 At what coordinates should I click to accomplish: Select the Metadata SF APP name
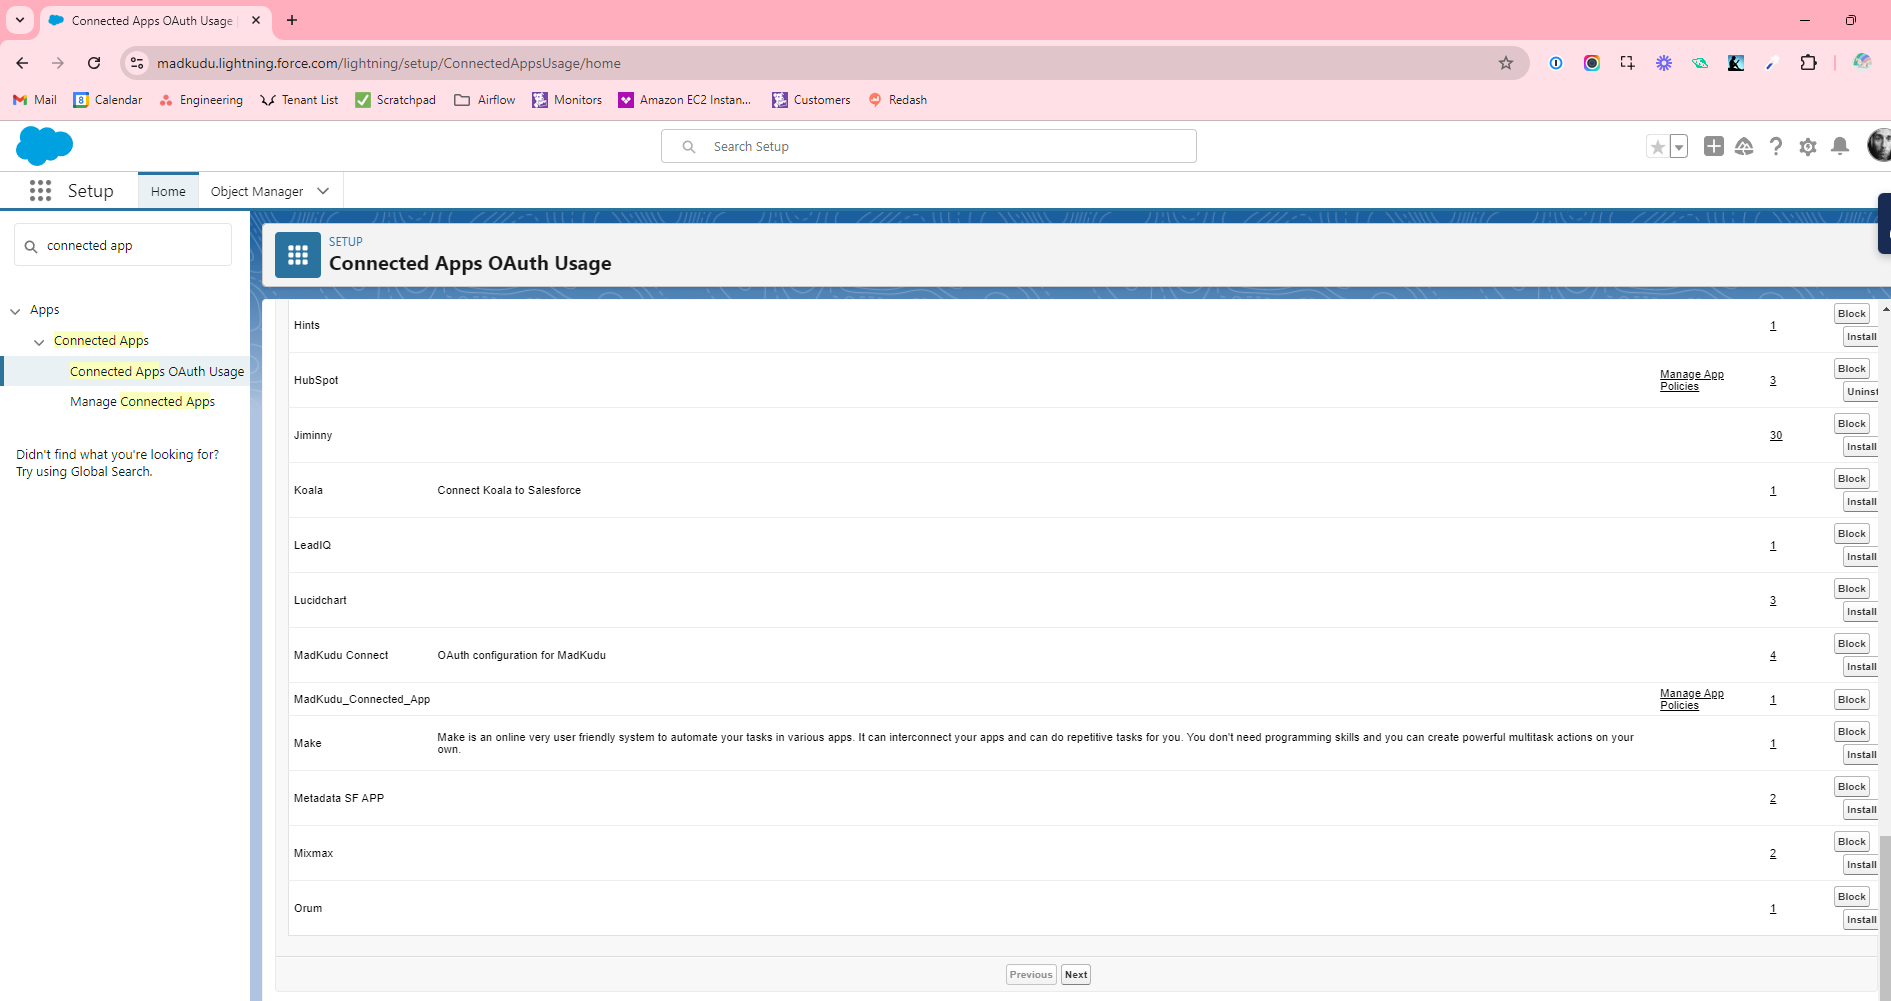[339, 798]
